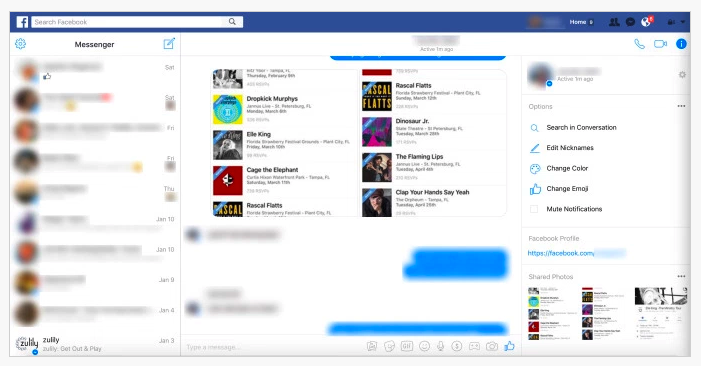The image size is (701, 366).
Task: Open the Messenger icon in the top bar
Action: (630, 22)
